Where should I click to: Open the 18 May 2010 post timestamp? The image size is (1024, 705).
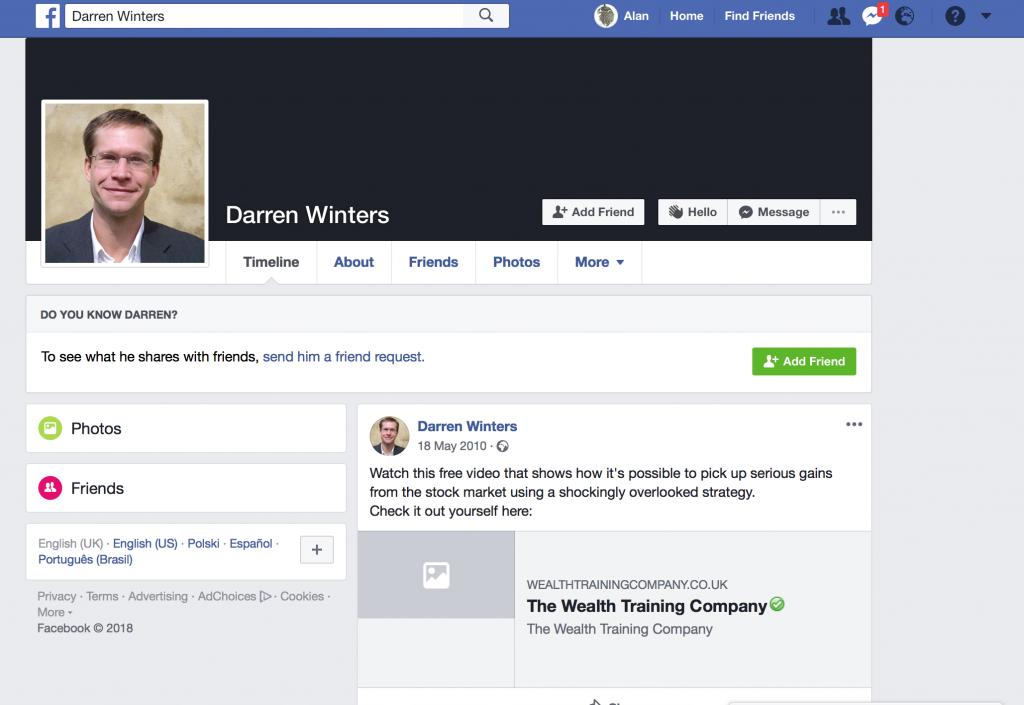[452, 446]
